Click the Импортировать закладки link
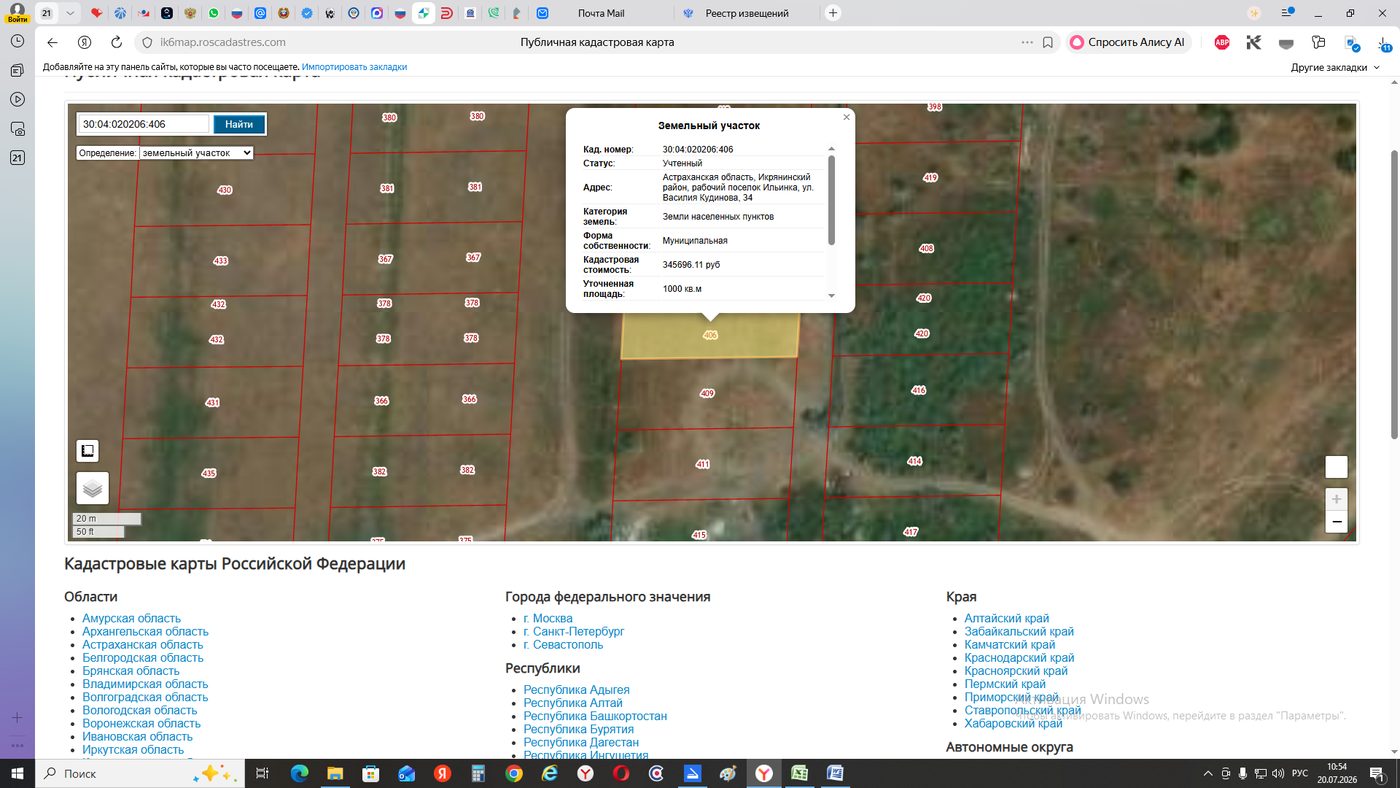Screen dimensions: 1400x788 354,67
